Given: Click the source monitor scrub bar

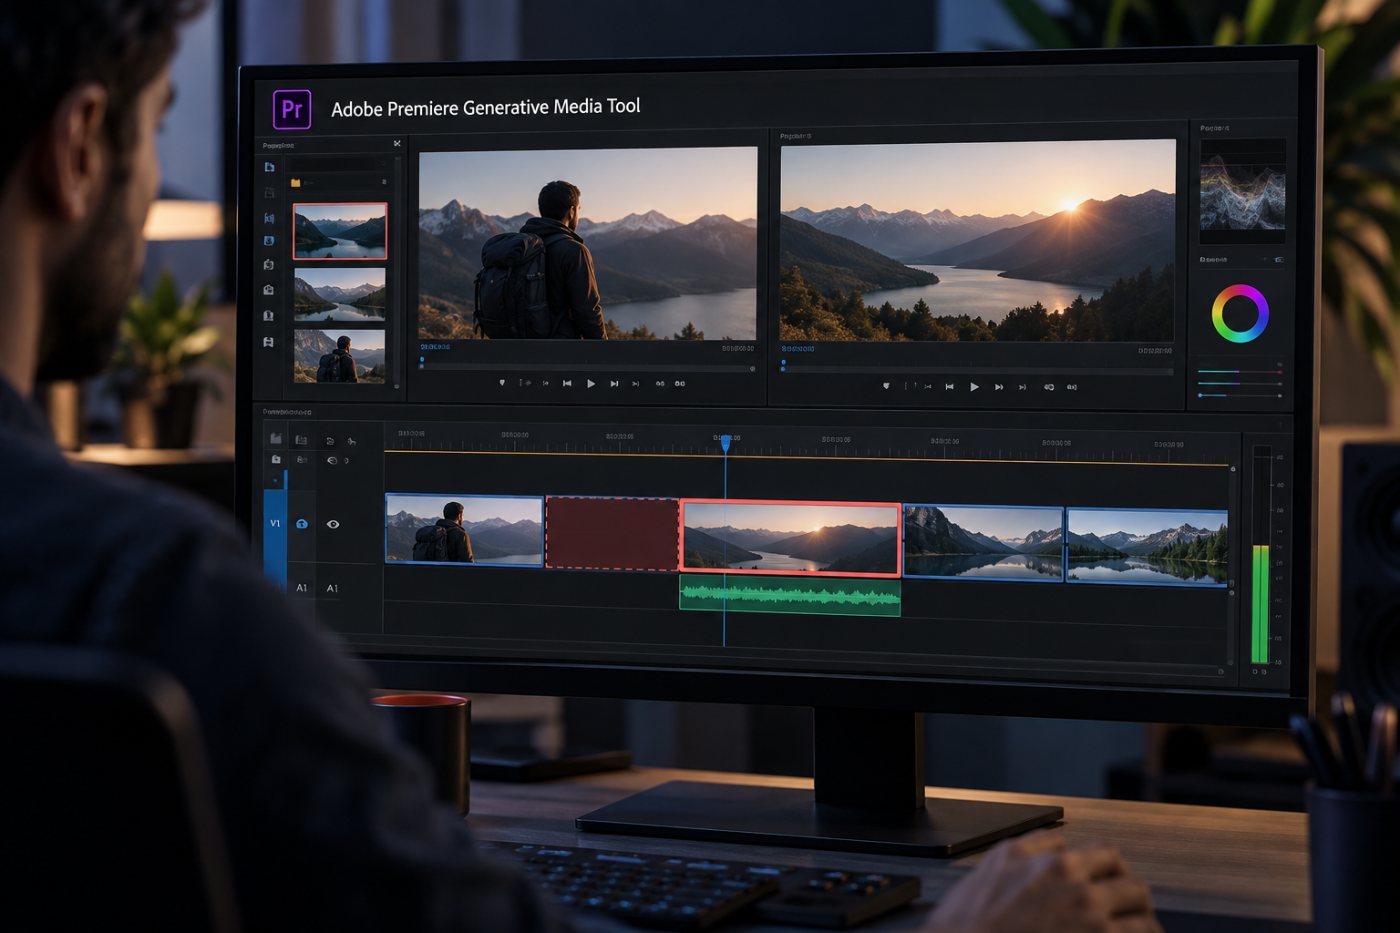Looking at the screenshot, I should (x=588, y=368).
